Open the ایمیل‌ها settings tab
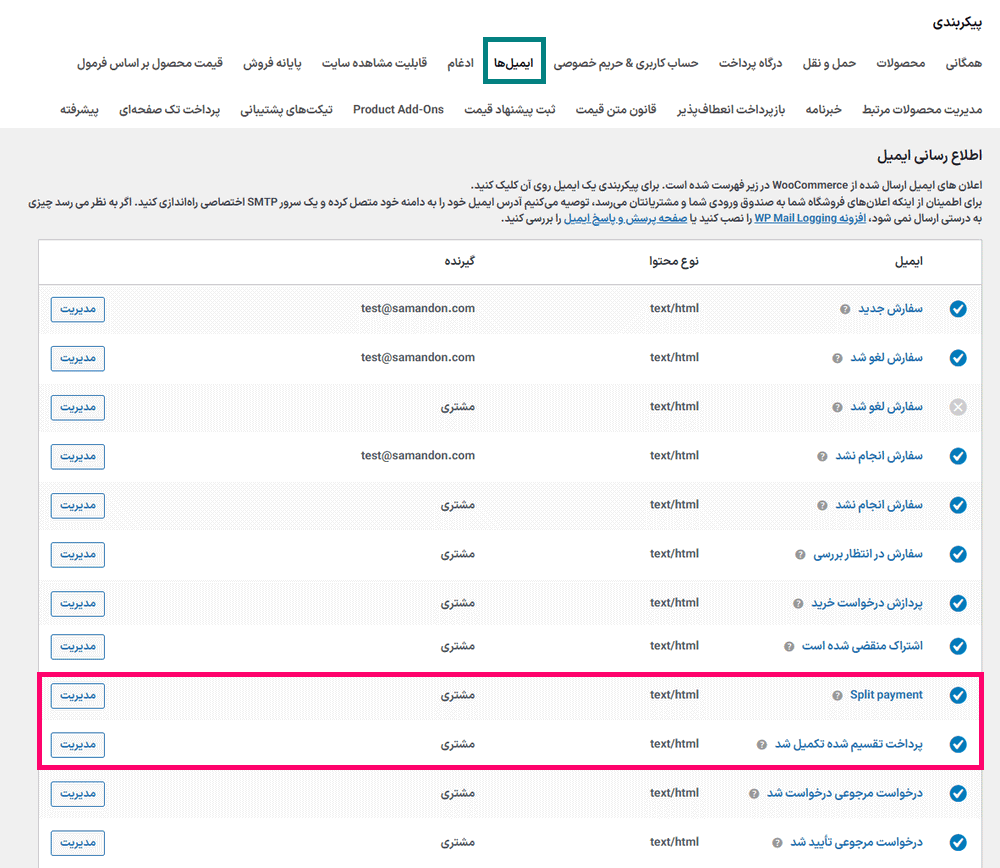 (513, 63)
